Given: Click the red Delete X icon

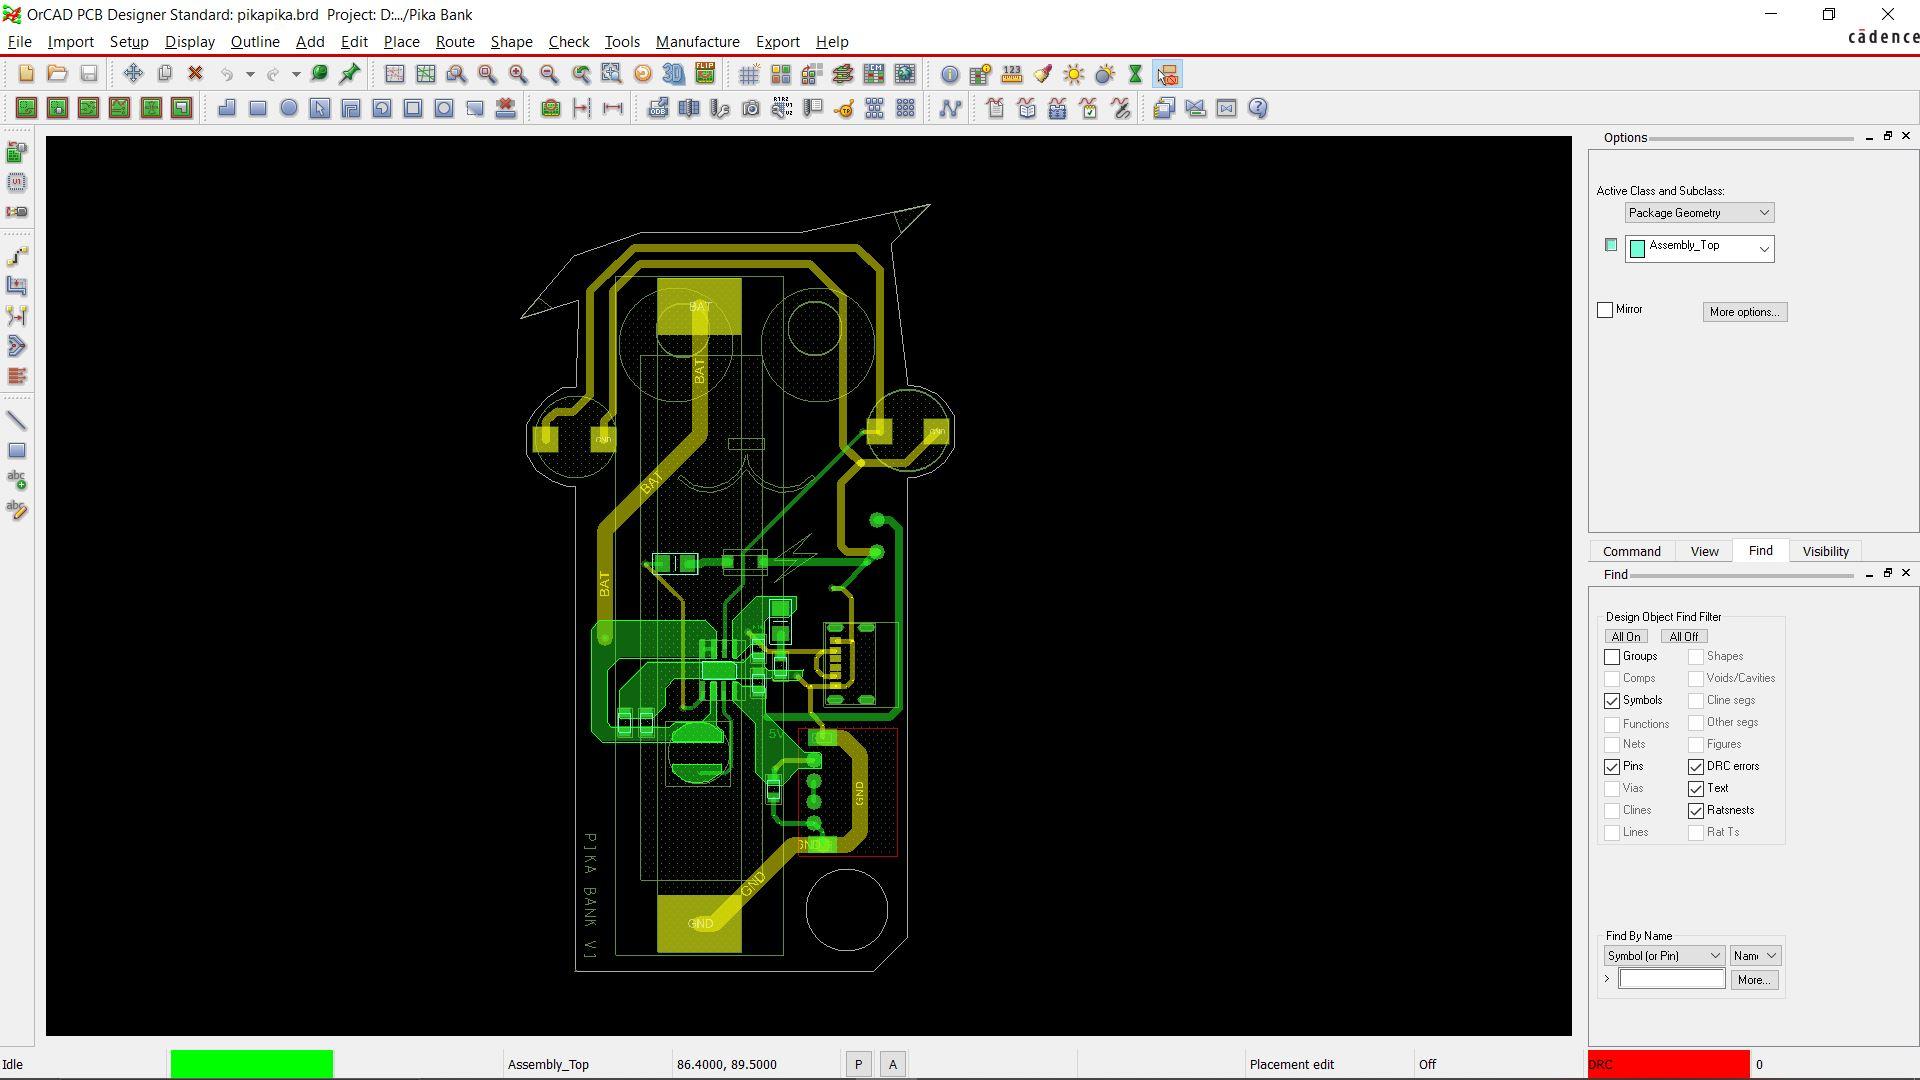Looking at the screenshot, I should point(196,74).
